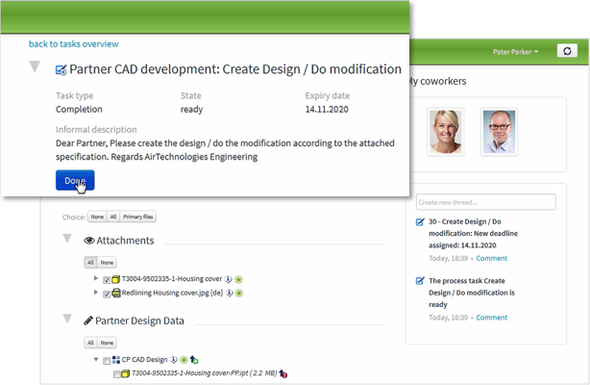Click the task edit icon beside Partner CAD development title
The image size is (590, 385).
(x=61, y=70)
